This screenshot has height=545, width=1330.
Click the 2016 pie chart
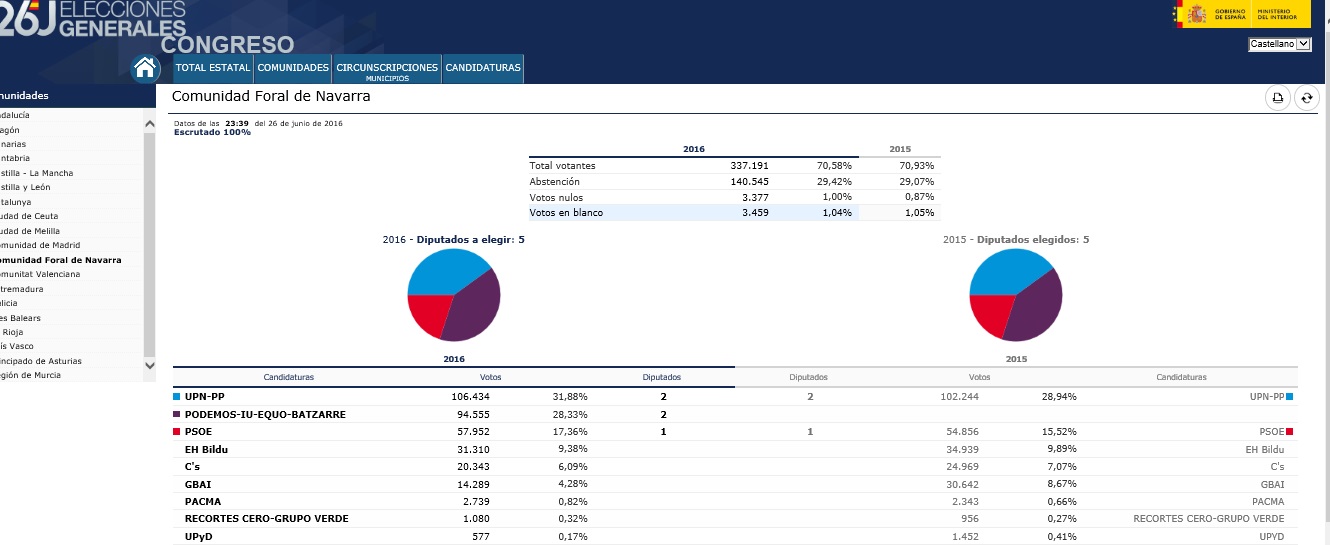tap(454, 295)
